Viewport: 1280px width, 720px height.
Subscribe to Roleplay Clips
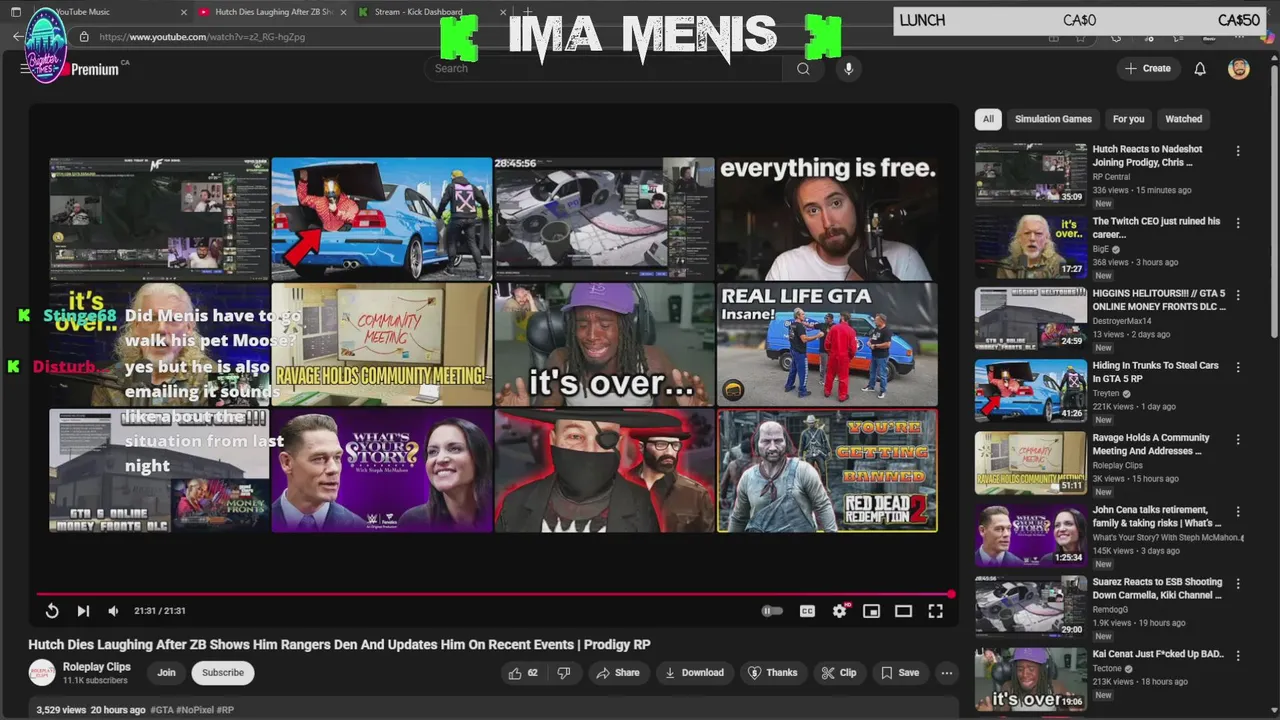point(223,673)
